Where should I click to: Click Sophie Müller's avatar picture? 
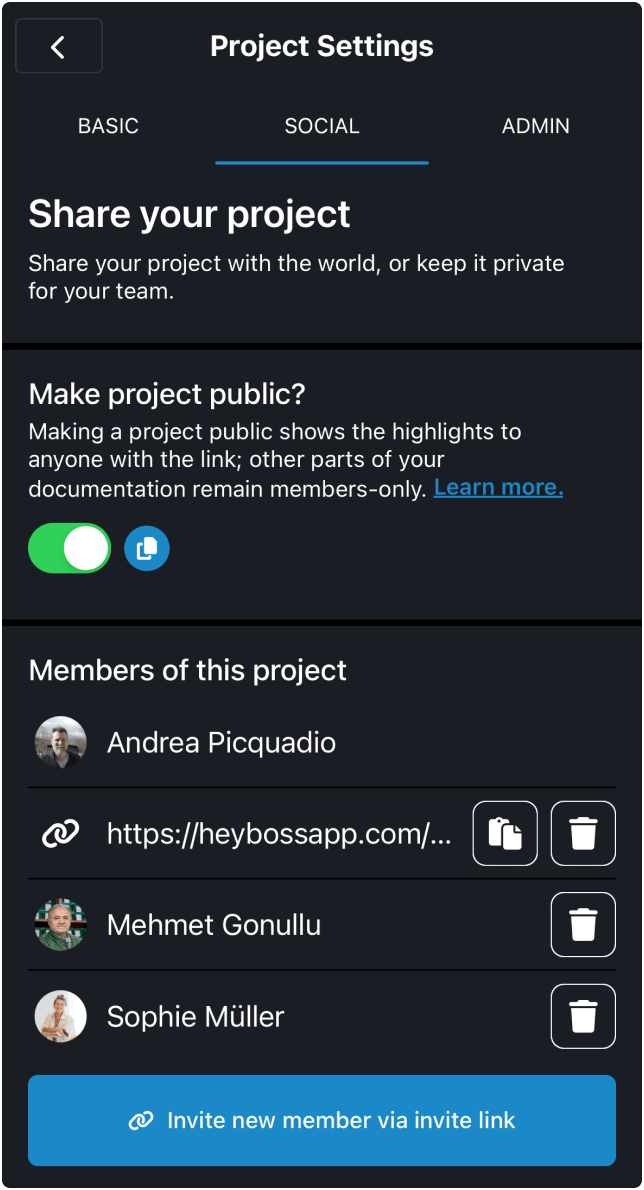pyautogui.click(x=60, y=1016)
